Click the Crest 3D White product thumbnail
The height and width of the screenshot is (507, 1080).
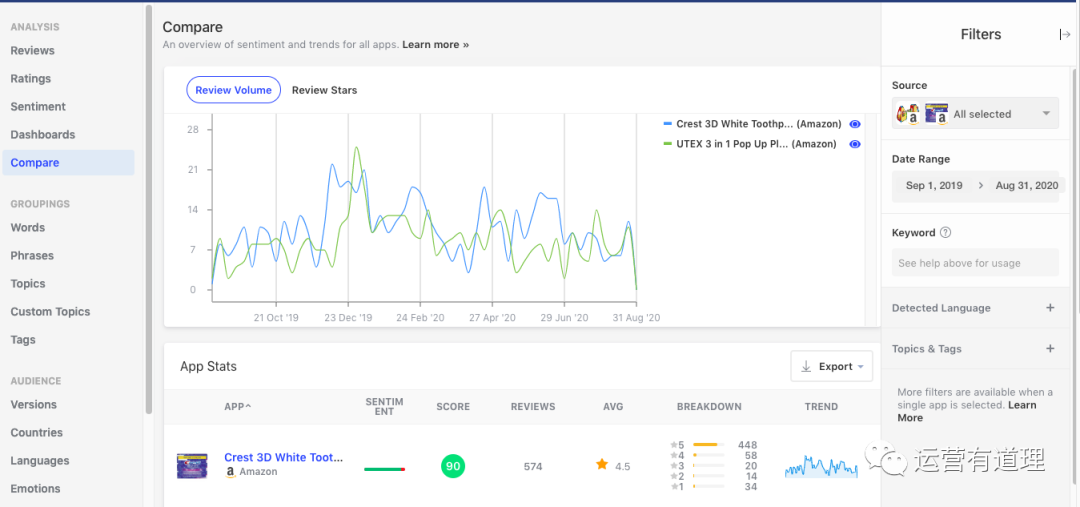(192, 465)
